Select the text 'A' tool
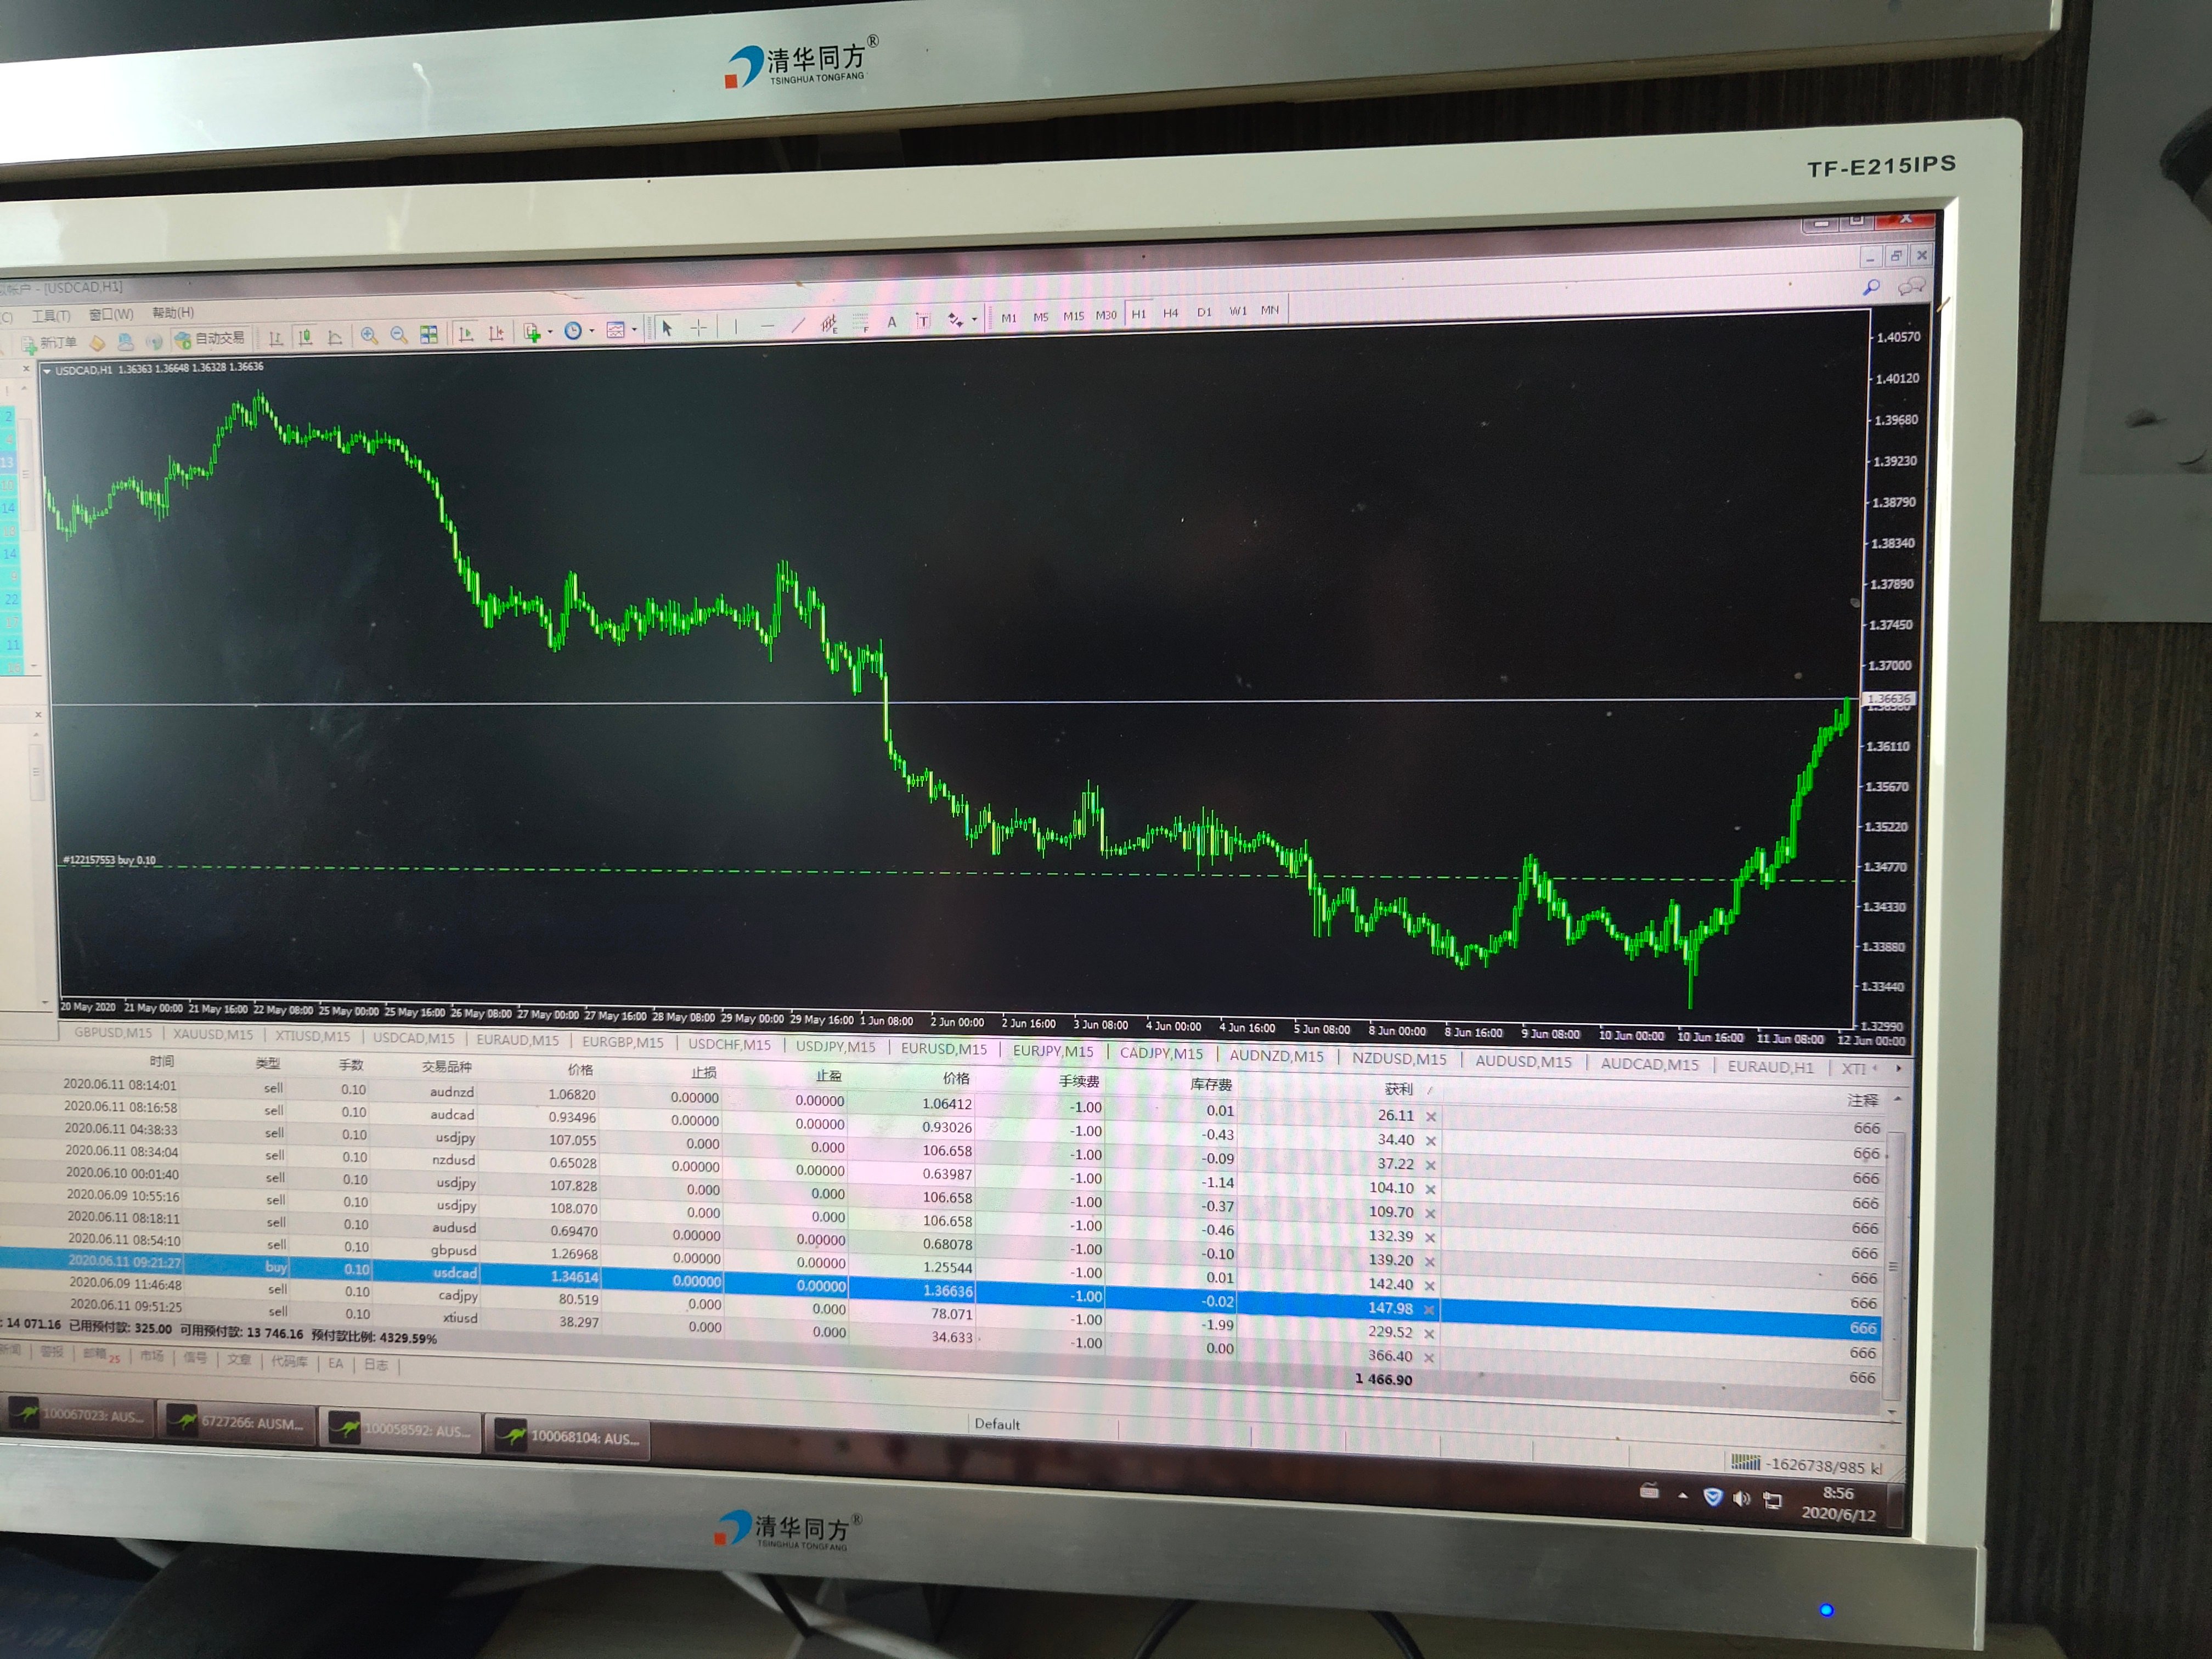 892,322
